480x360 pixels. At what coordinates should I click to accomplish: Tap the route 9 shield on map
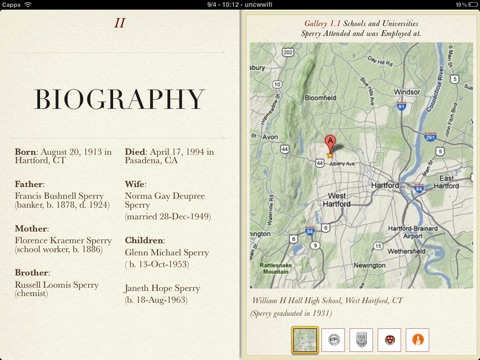315,246
